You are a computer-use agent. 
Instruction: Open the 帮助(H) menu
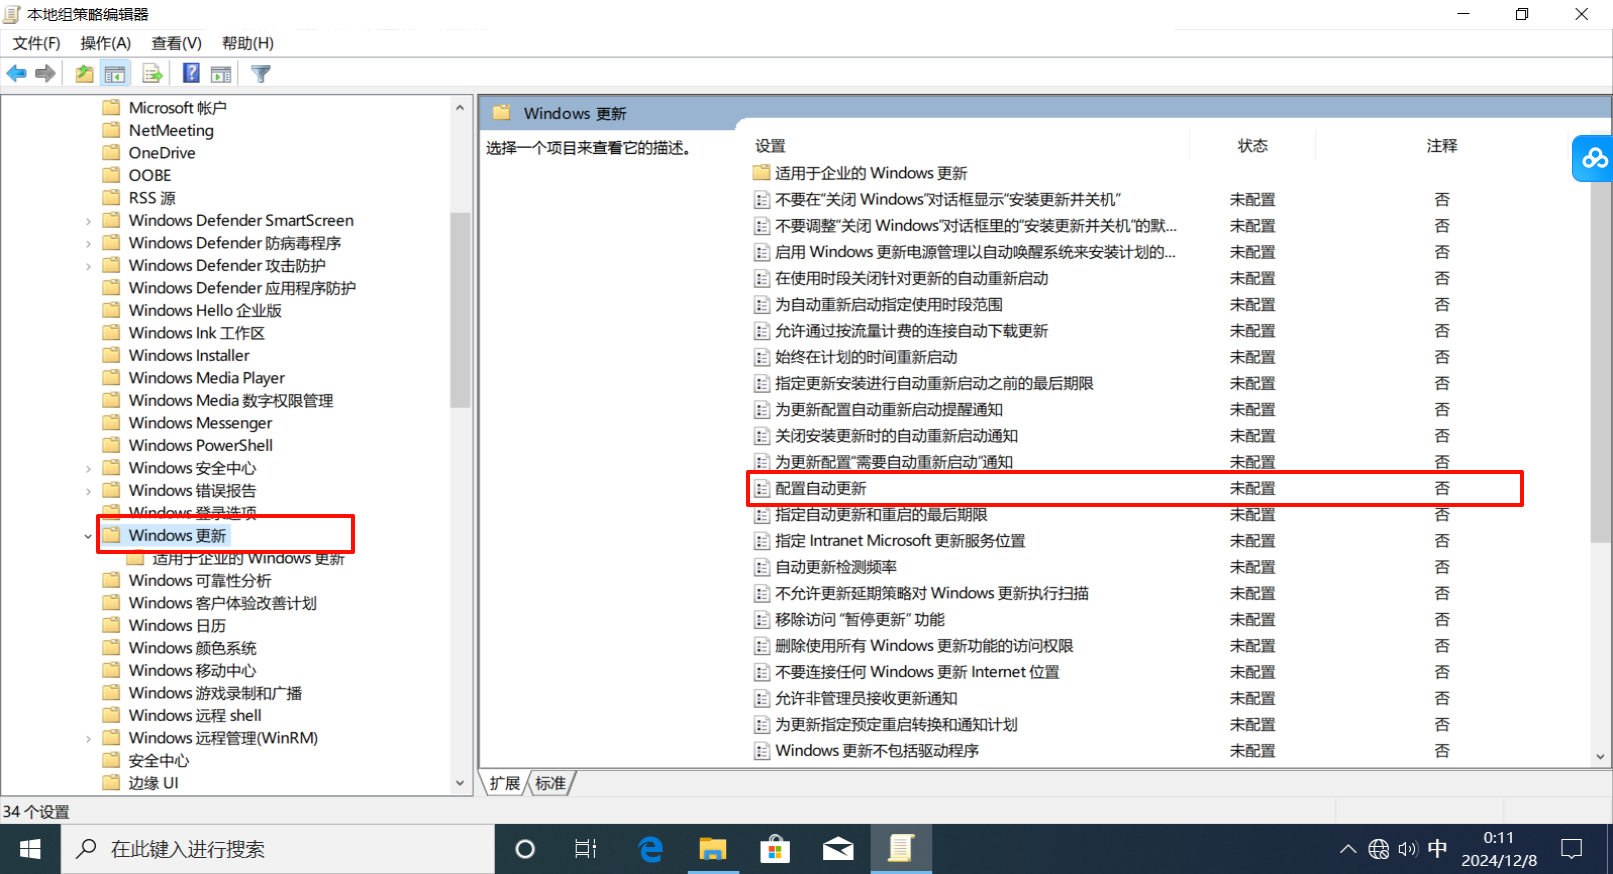click(248, 43)
